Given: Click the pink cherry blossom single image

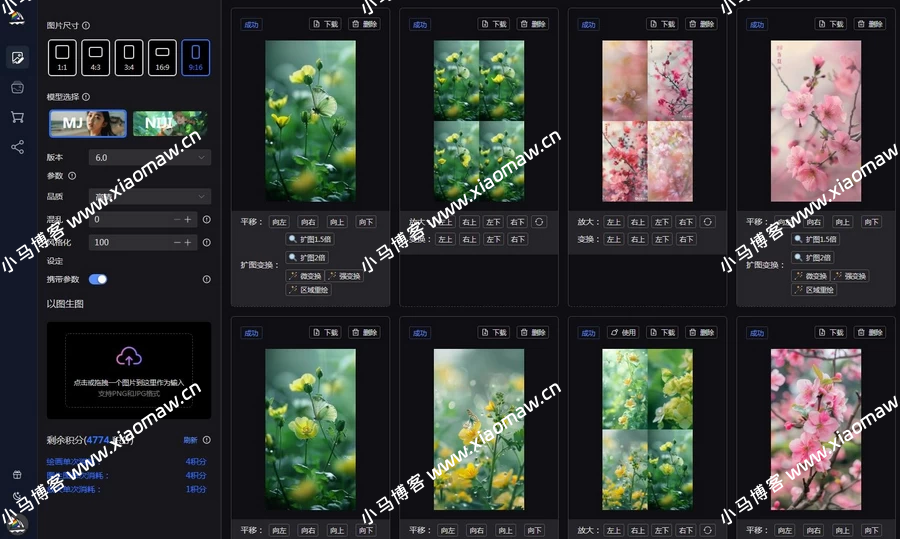Looking at the screenshot, I should (x=815, y=121).
